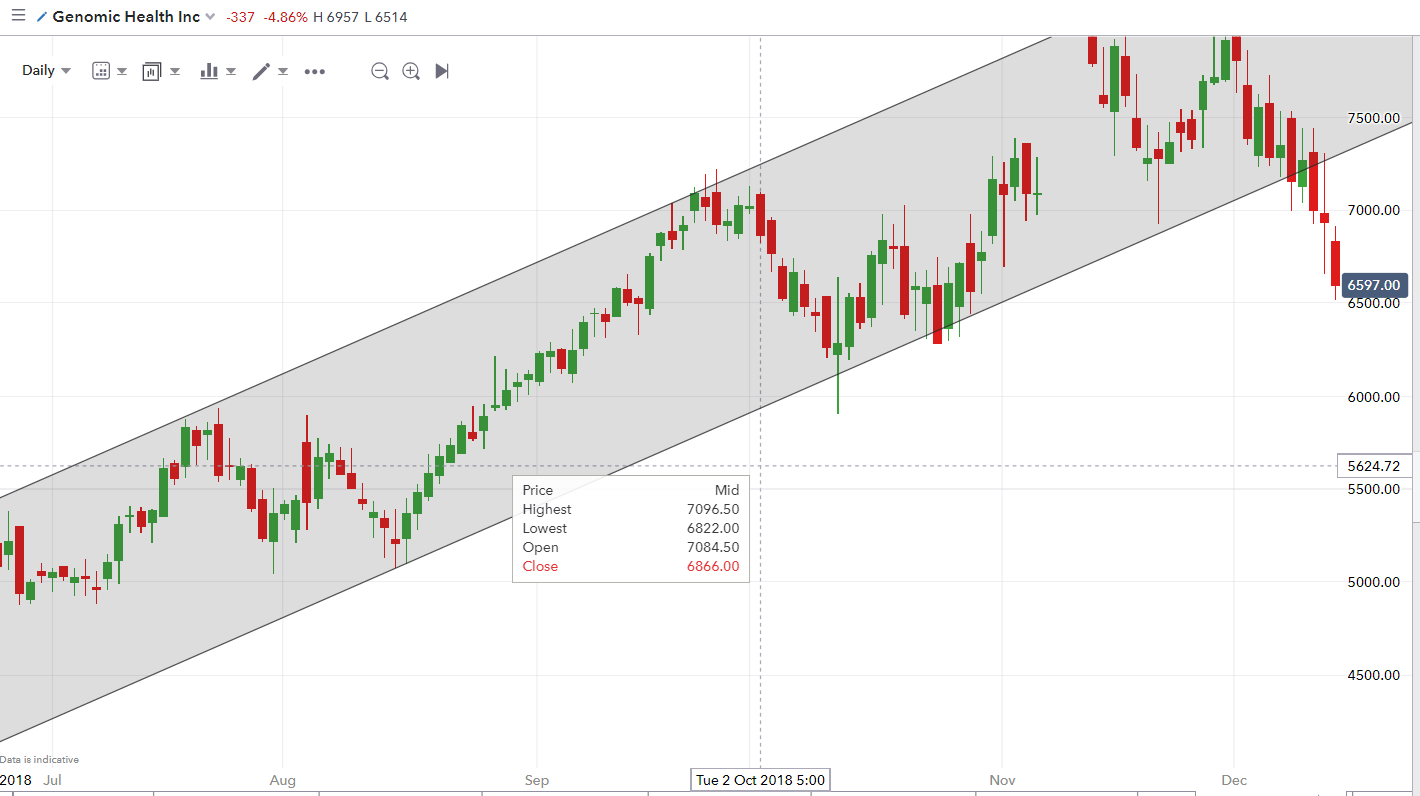Jump to the latest candle
Viewport: 1420px width, 796px height.
point(442,71)
